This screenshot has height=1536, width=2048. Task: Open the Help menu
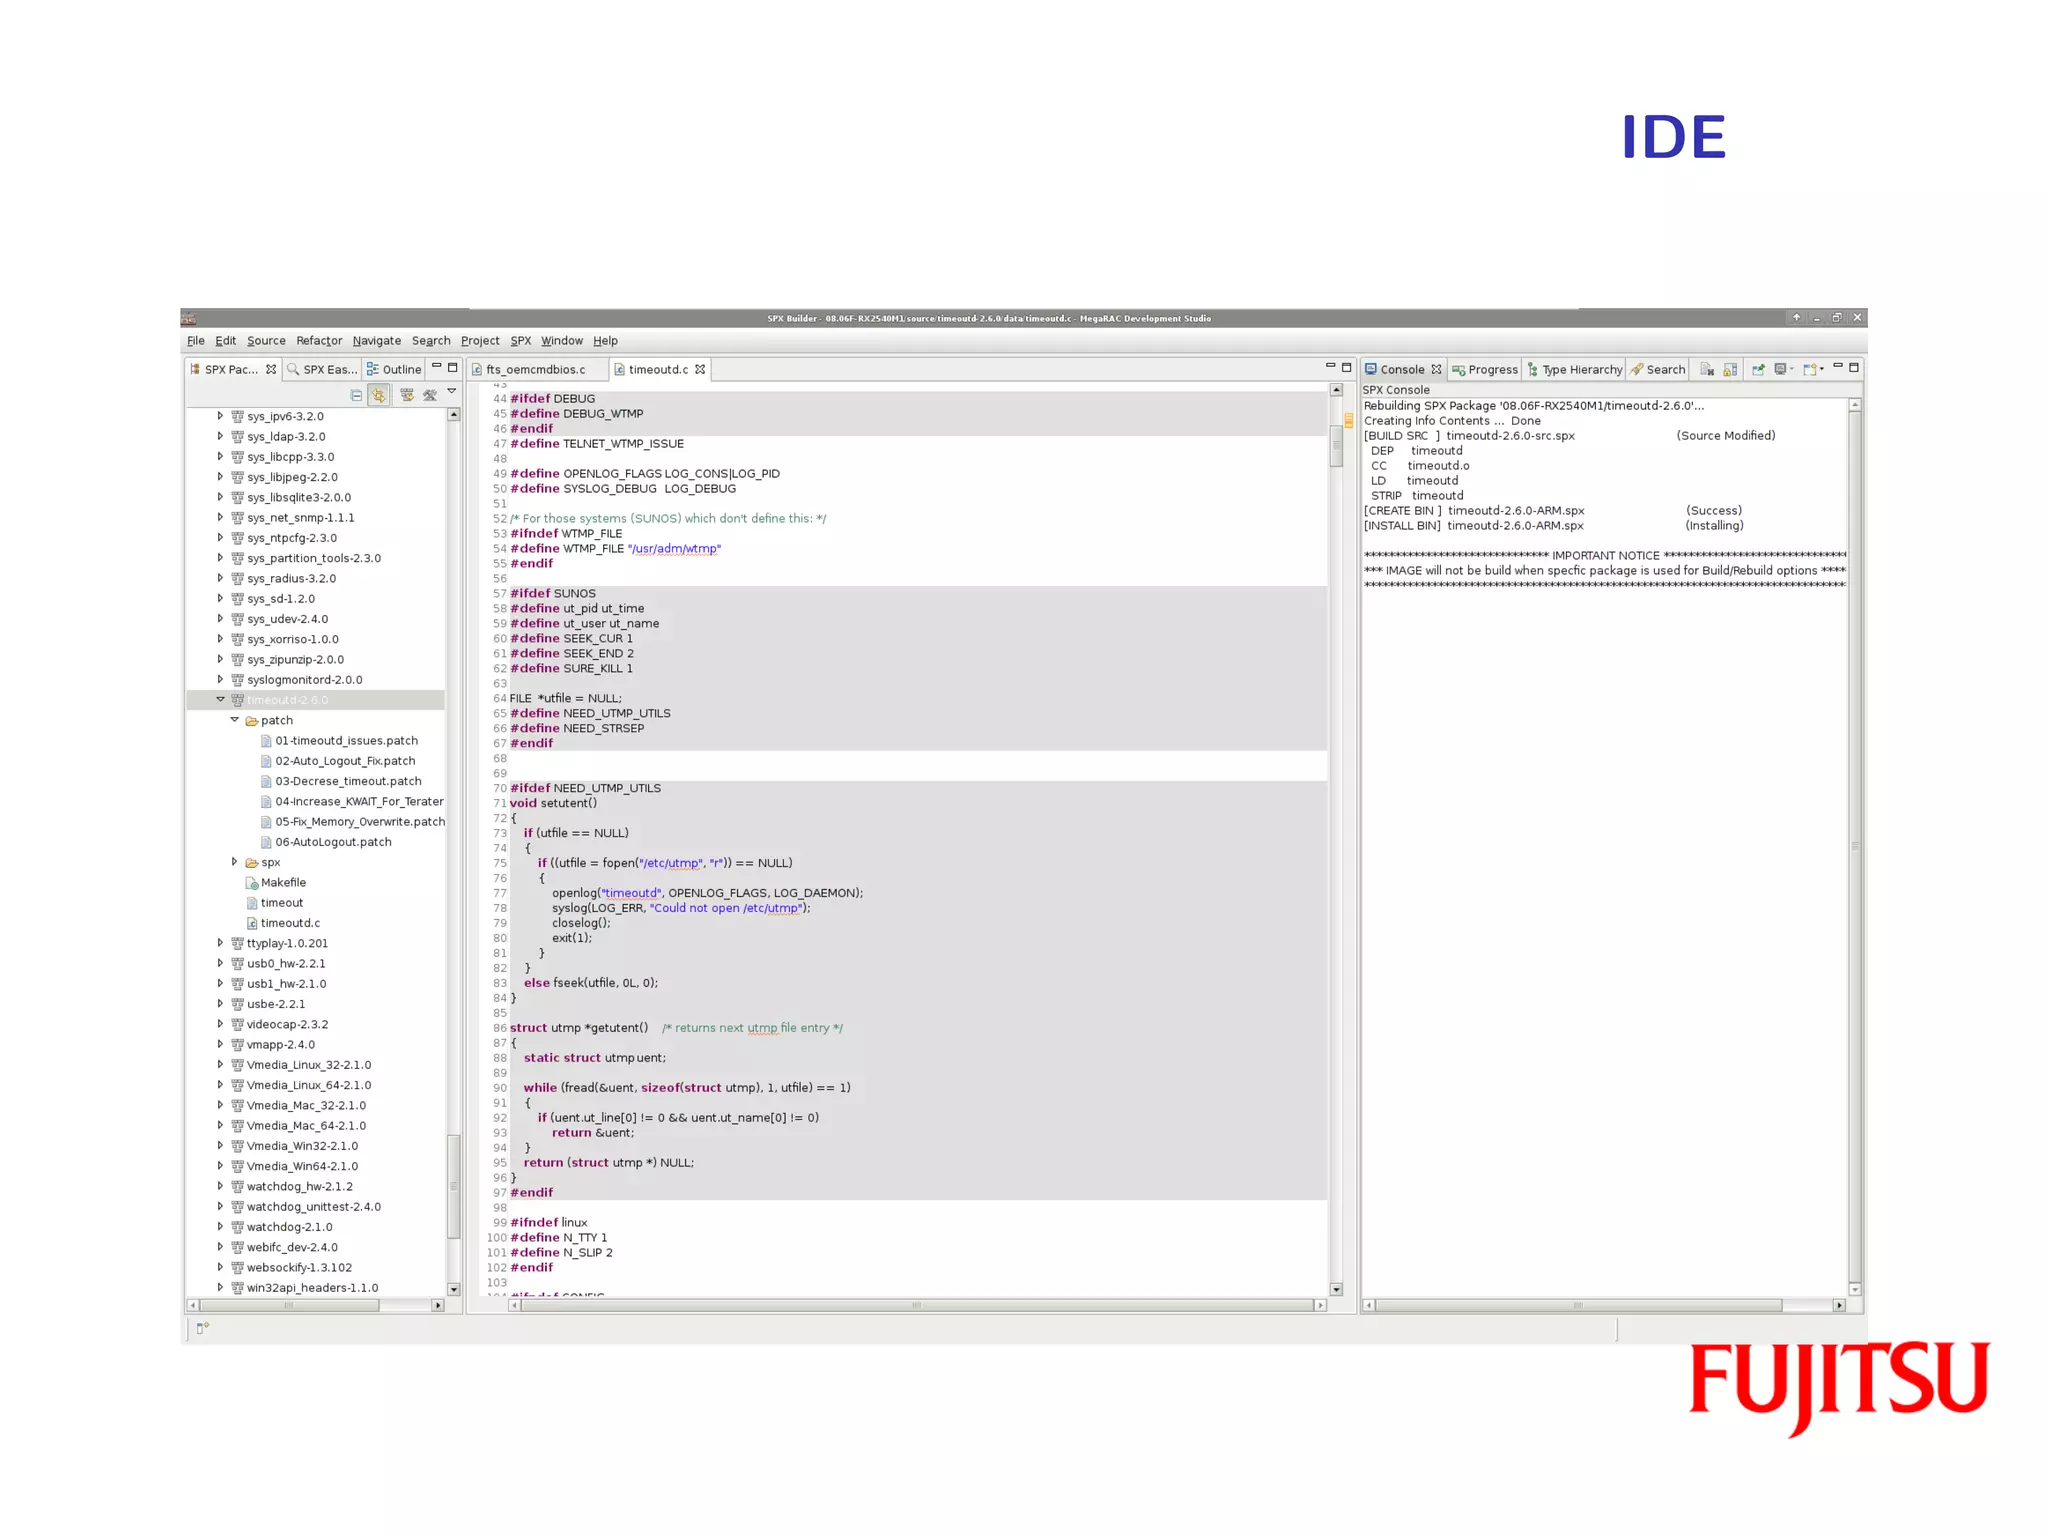[605, 341]
